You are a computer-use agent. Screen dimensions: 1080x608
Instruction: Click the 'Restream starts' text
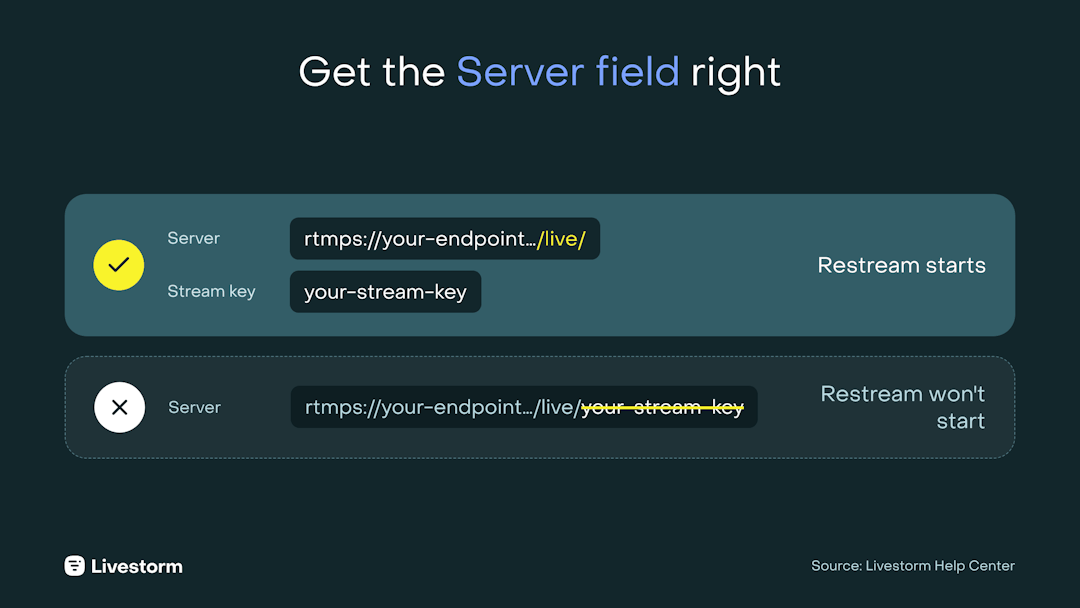point(901,265)
